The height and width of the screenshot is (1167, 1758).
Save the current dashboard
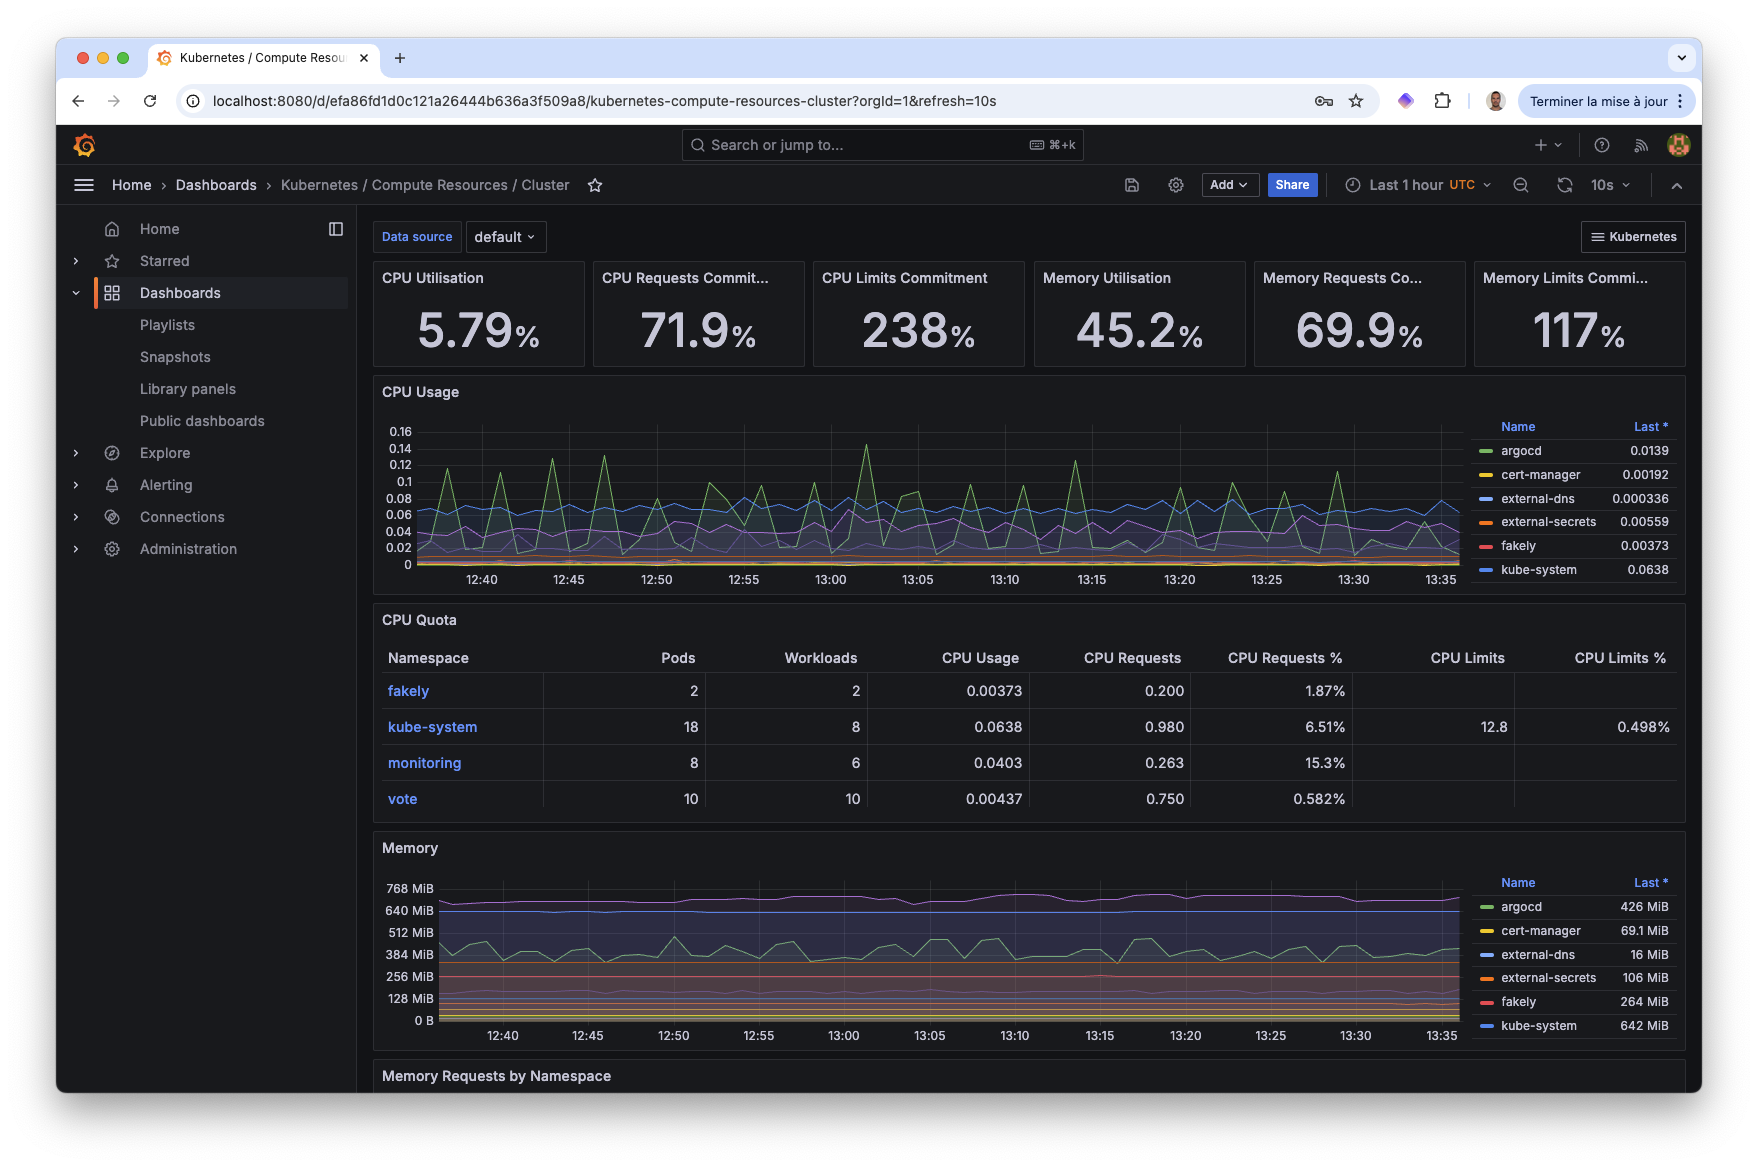(x=1131, y=185)
